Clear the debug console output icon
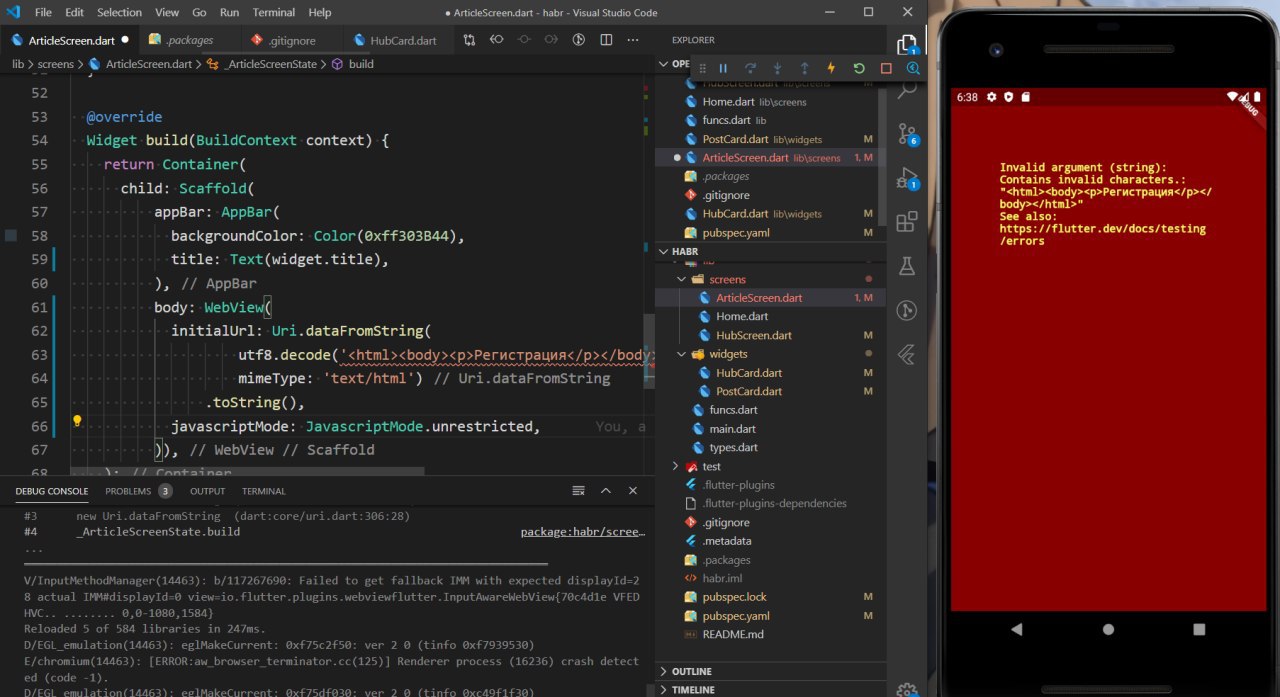 click(x=578, y=491)
